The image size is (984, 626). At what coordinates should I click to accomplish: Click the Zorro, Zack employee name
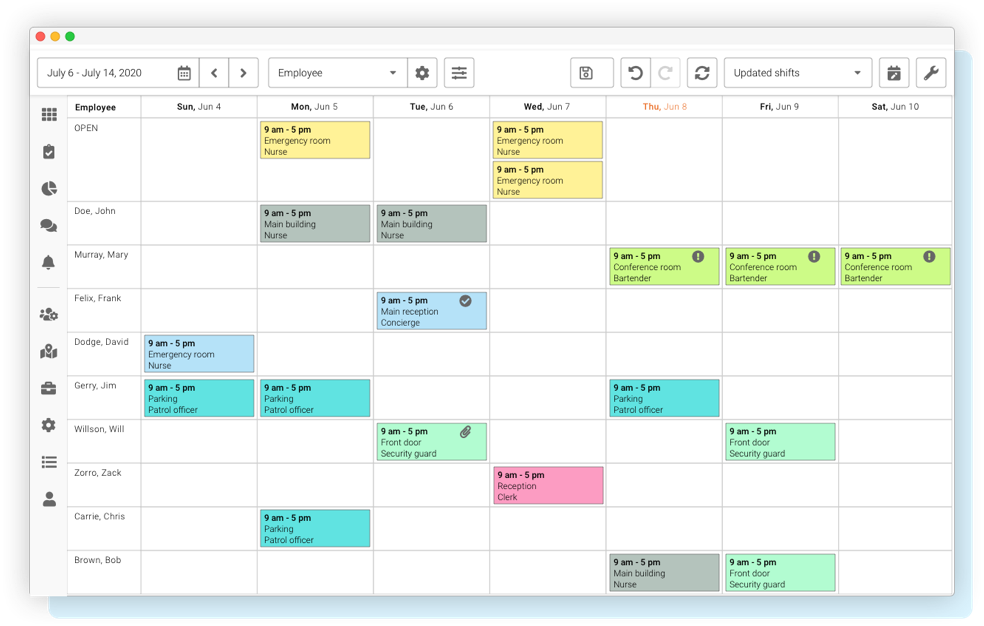(98, 473)
